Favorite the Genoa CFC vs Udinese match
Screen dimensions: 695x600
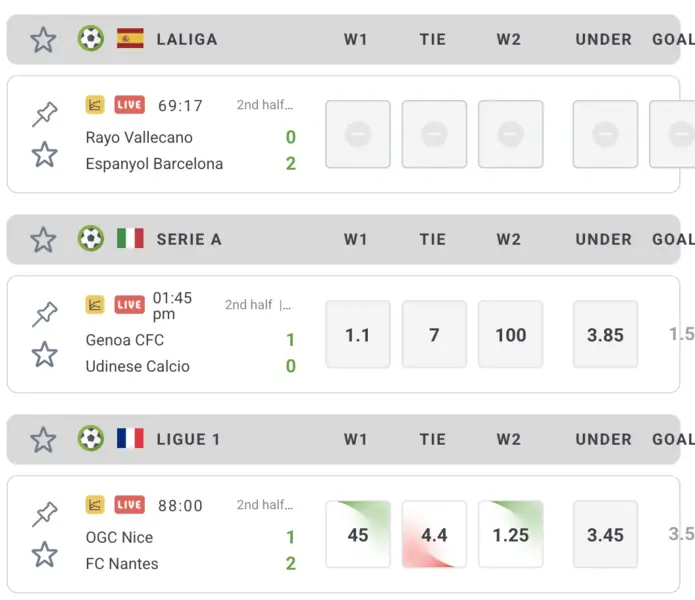click(44, 354)
